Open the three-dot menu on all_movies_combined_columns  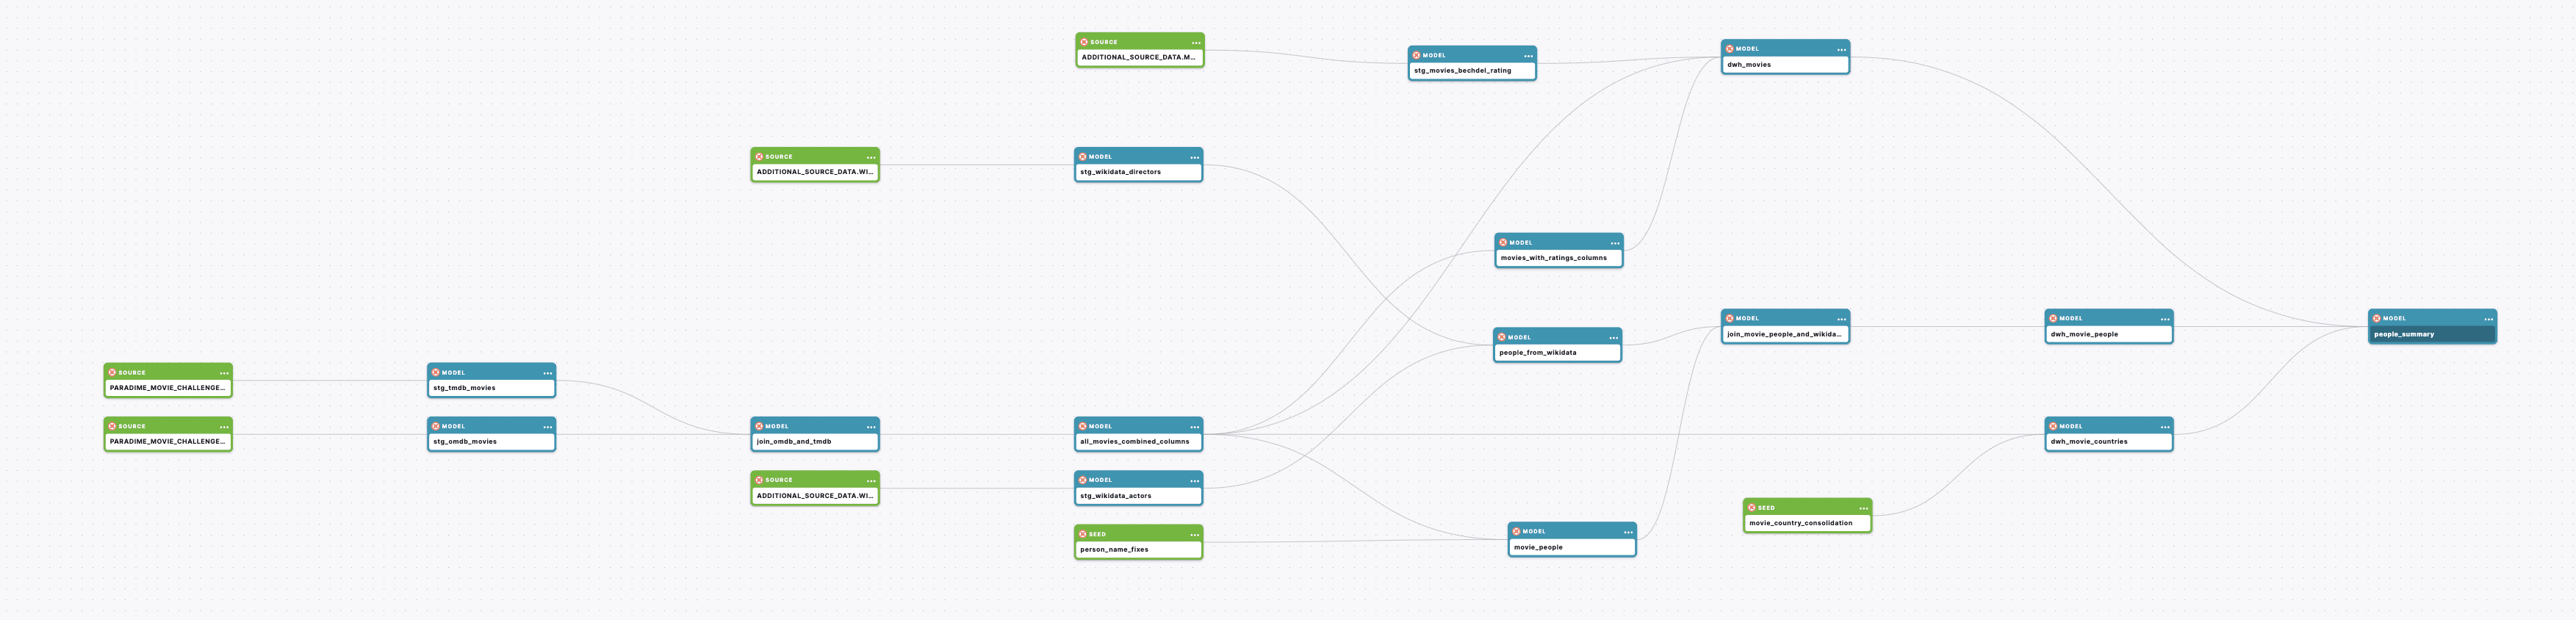point(1194,428)
